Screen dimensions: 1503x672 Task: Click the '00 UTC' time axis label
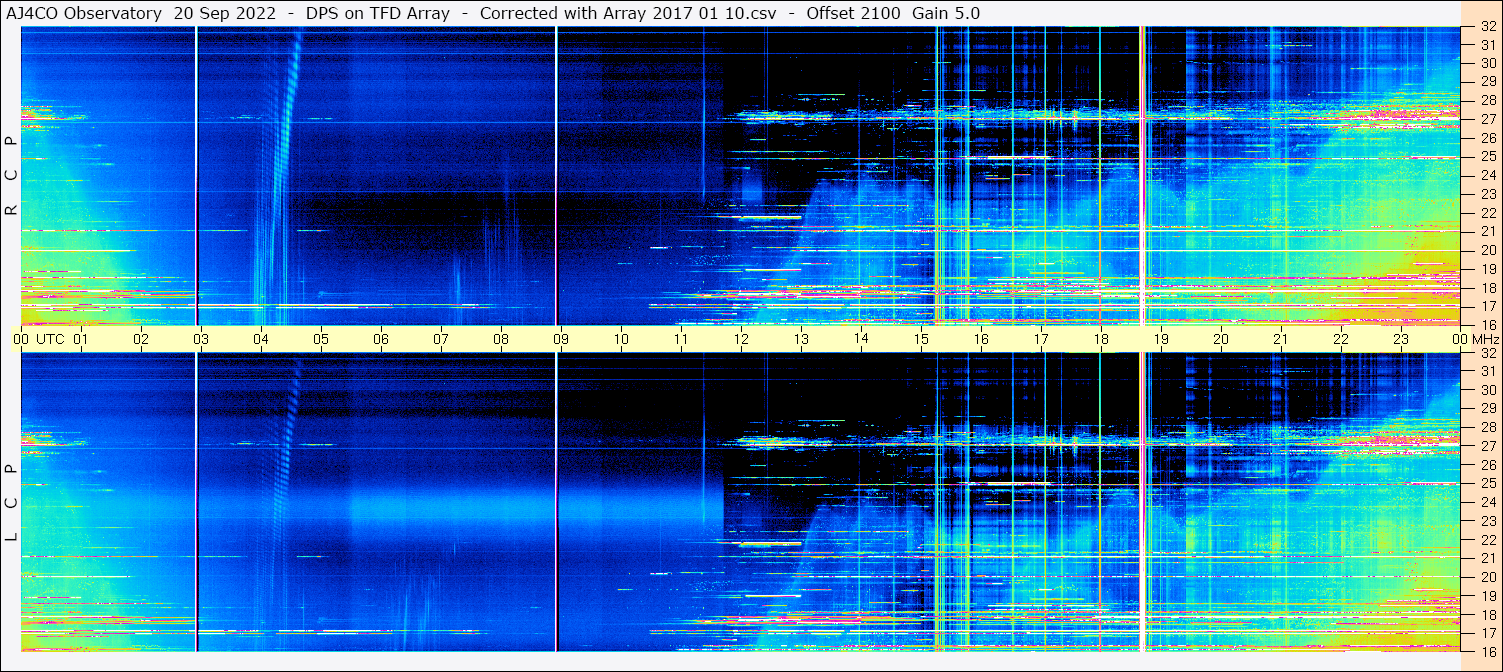click(x=38, y=339)
